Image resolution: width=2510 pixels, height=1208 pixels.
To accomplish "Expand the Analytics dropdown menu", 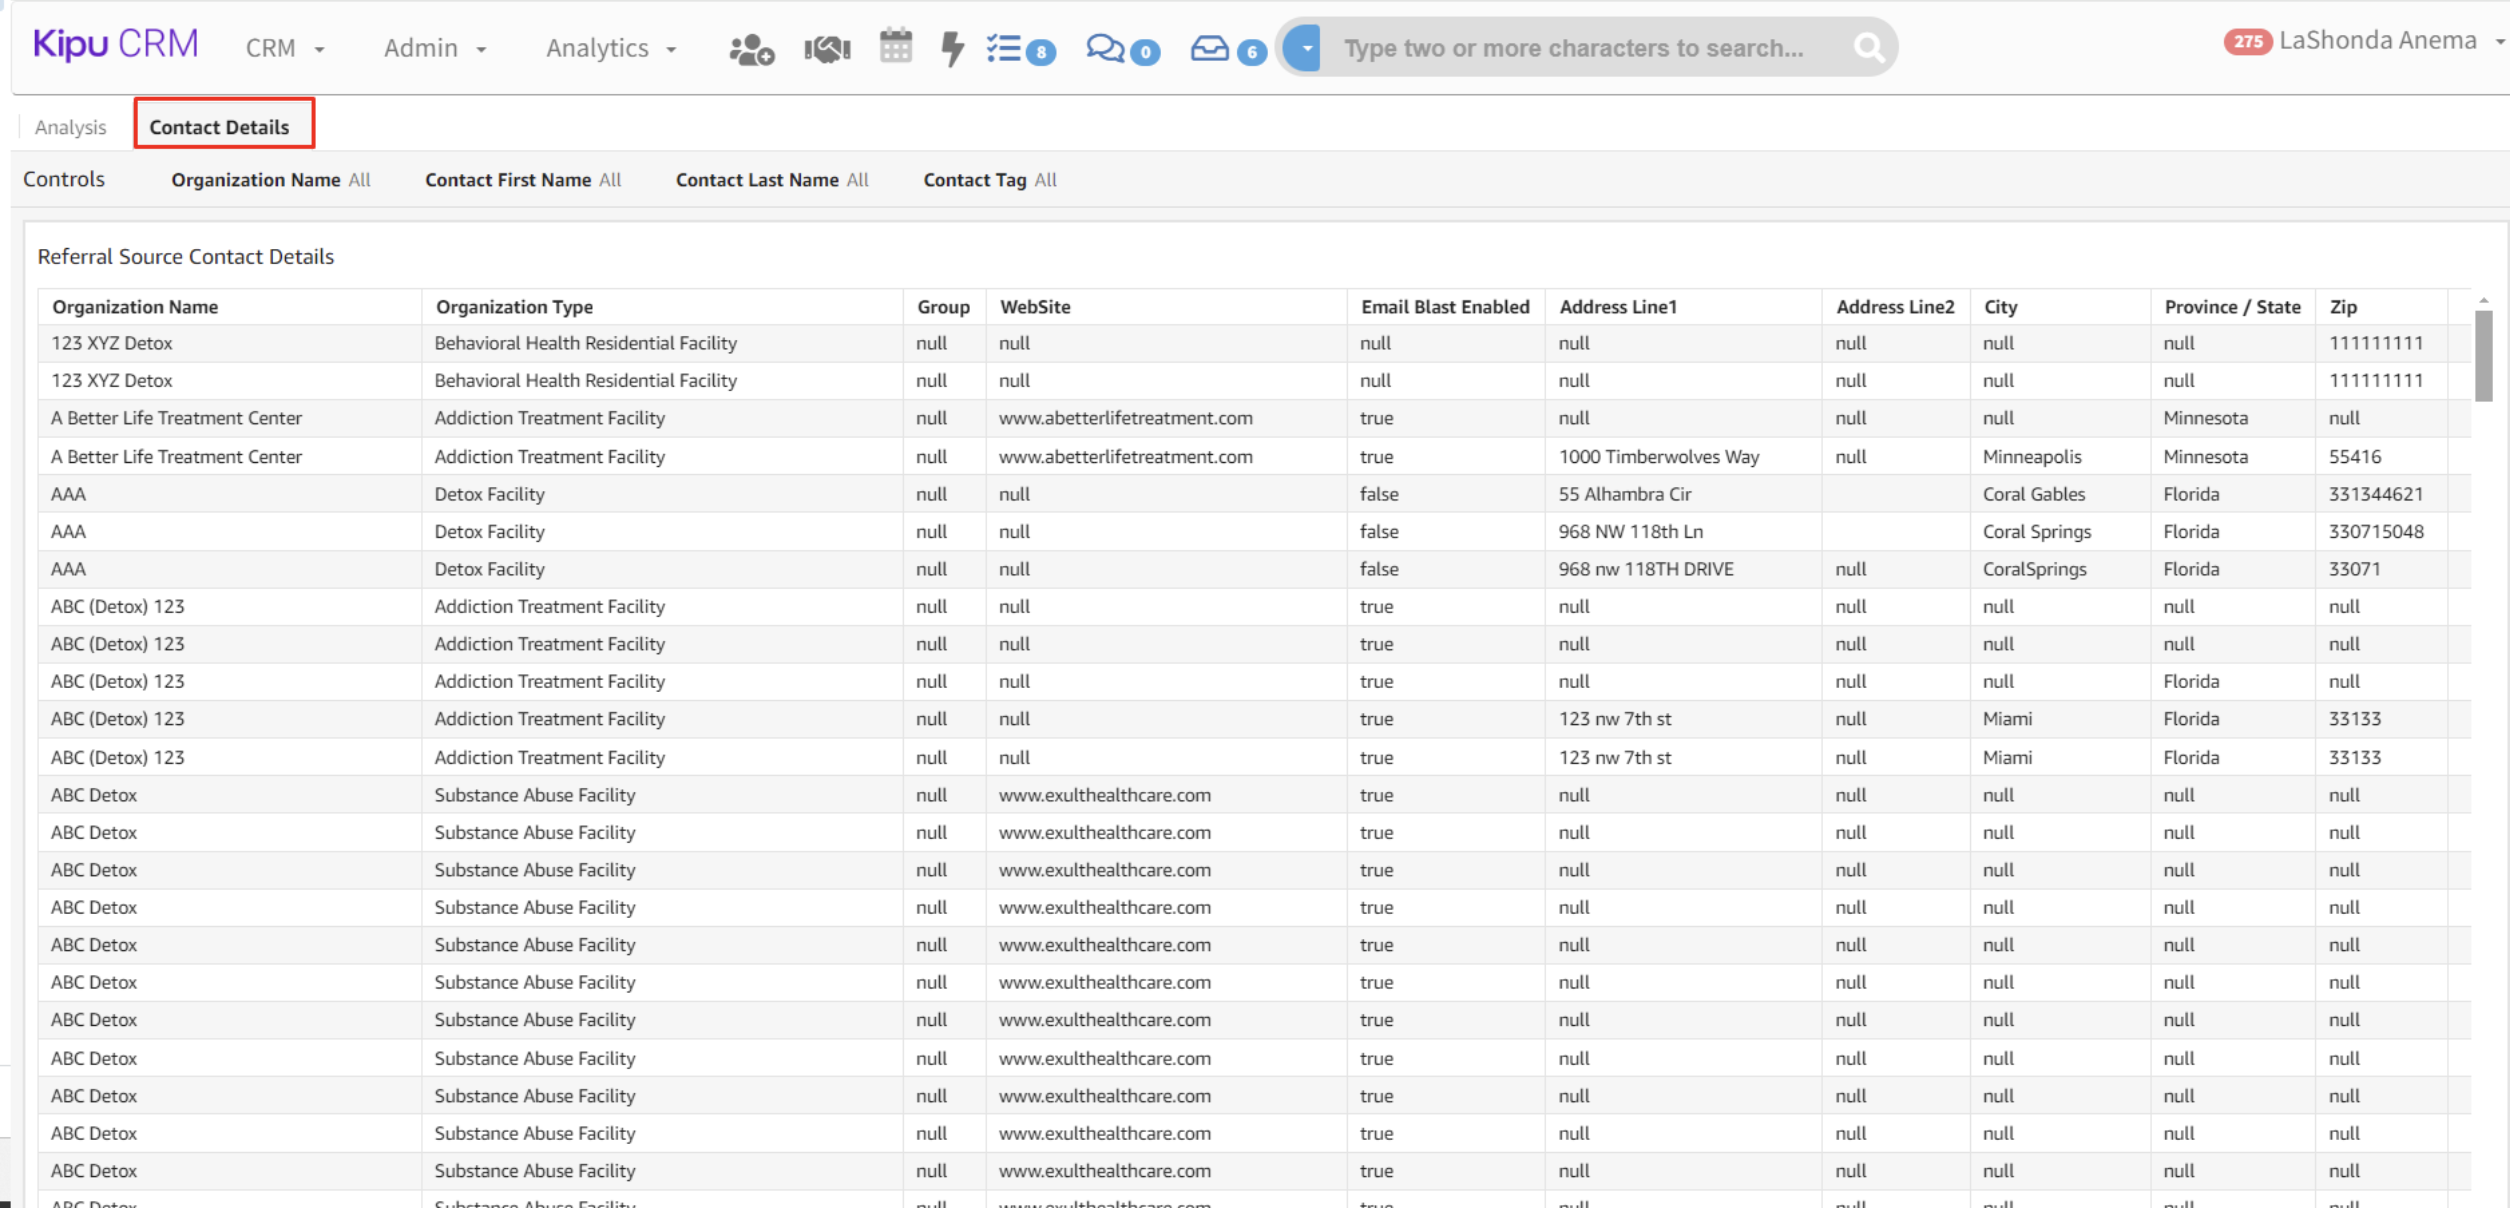I will pyautogui.click(x=611, y=48).
